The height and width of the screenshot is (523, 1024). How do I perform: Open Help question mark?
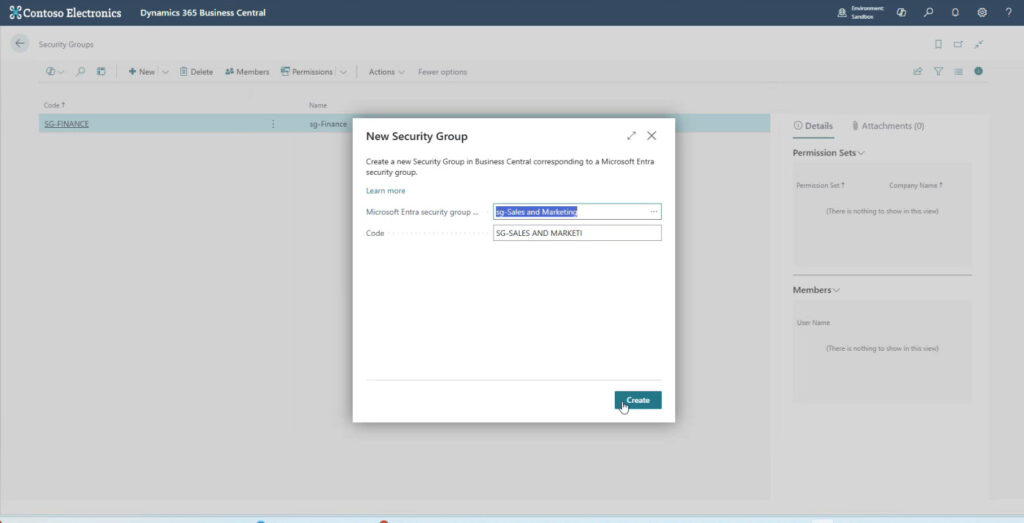tap(1008, 12)
